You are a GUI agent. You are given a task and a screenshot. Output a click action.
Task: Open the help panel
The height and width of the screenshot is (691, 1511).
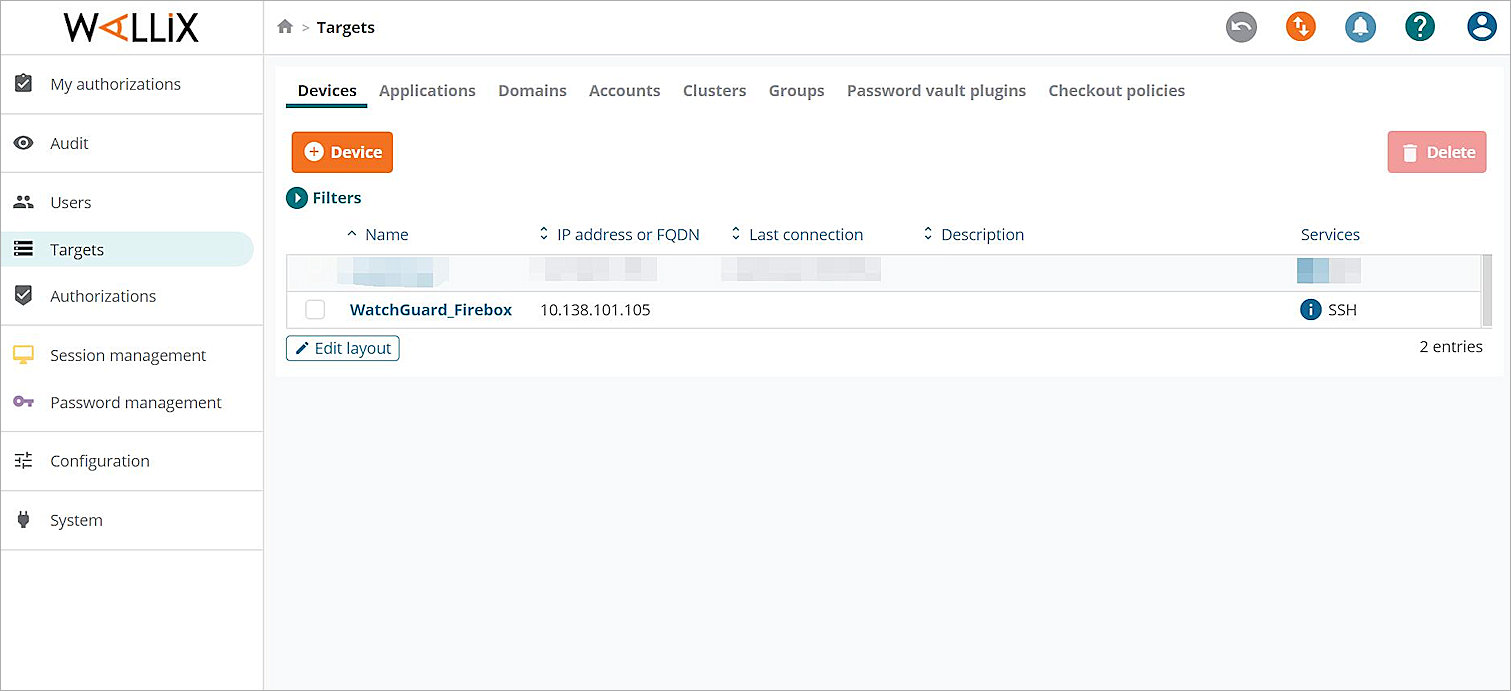[x=1420, y=27]
